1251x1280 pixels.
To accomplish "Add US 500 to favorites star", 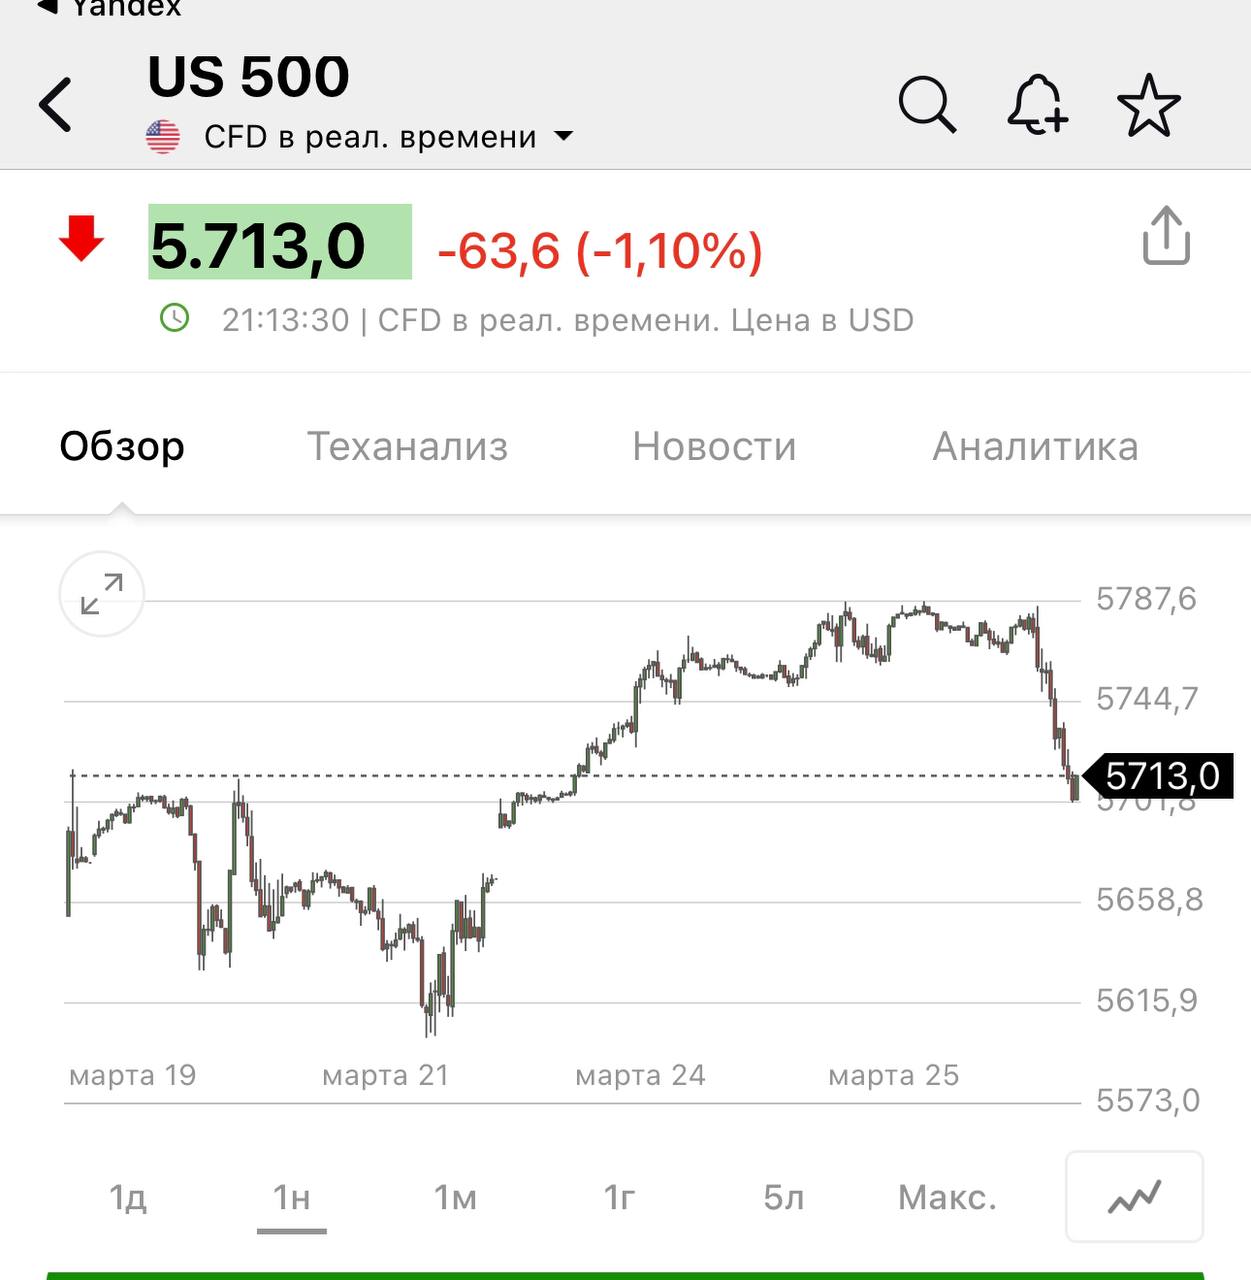I will pyautogui.click(x=1148, y=105).
